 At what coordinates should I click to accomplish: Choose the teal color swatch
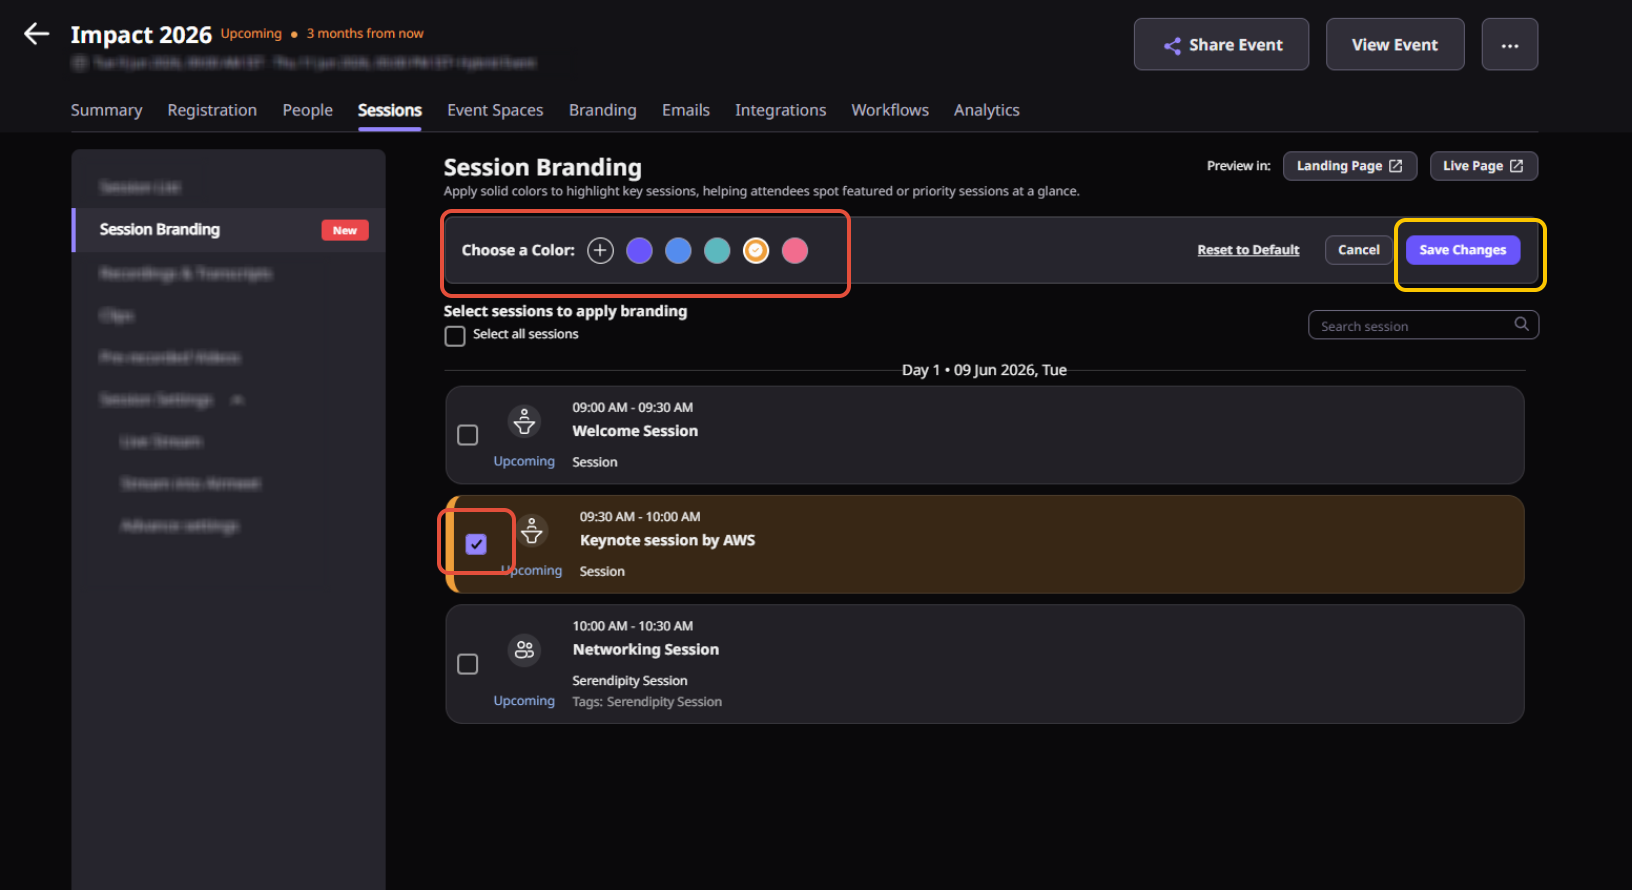coord(717,251)
